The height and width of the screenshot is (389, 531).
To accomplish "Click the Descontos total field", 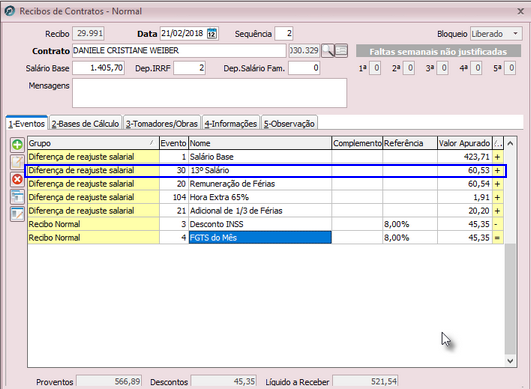I will coord(224,382).
